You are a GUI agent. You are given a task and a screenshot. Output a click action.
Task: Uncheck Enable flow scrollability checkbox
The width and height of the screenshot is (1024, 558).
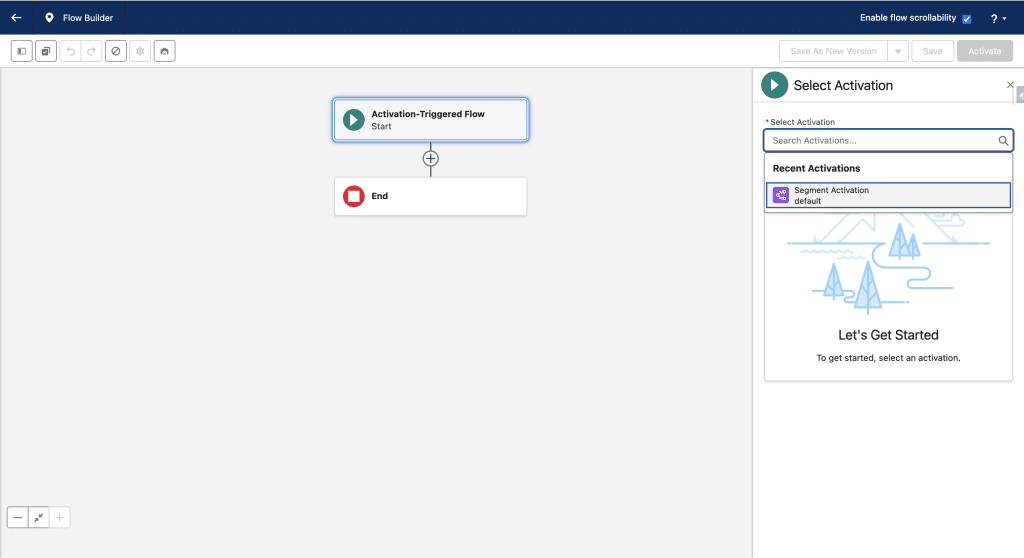point(966,18)
